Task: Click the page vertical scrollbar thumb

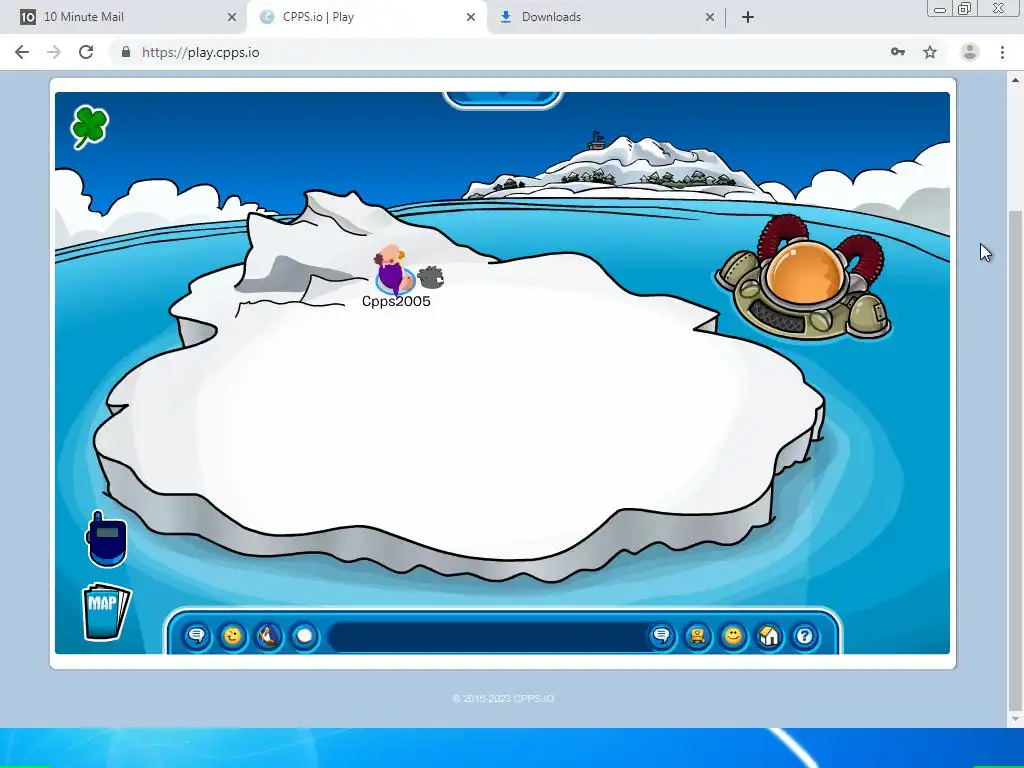Action: [1016, 460]
